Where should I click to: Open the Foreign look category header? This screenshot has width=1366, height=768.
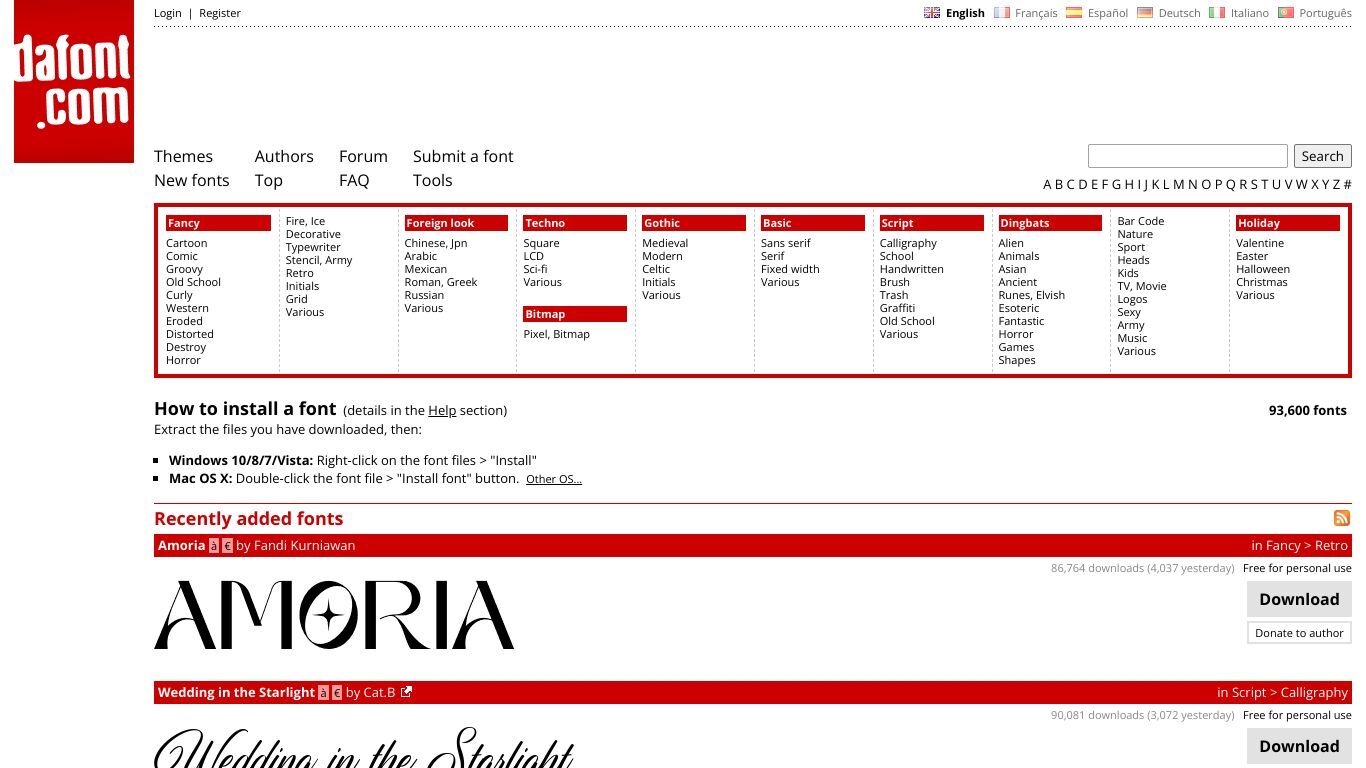click(x=456, y=223)
